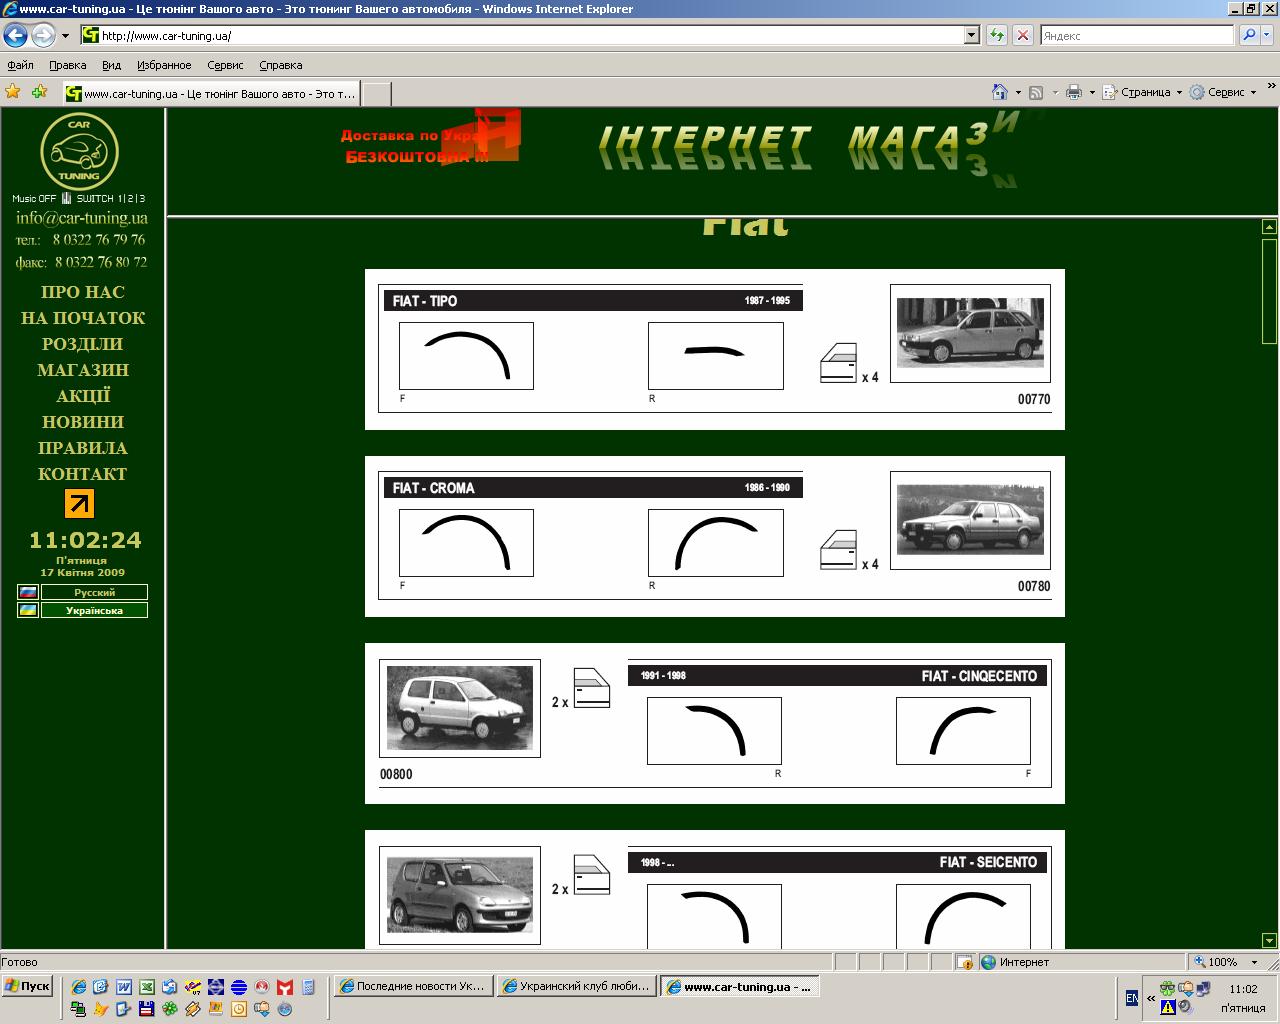The width and height of the screenshot is (1280, 1024).
Task: Toggle Music OFF in the sidebar
Action: (x=34, y=198)
